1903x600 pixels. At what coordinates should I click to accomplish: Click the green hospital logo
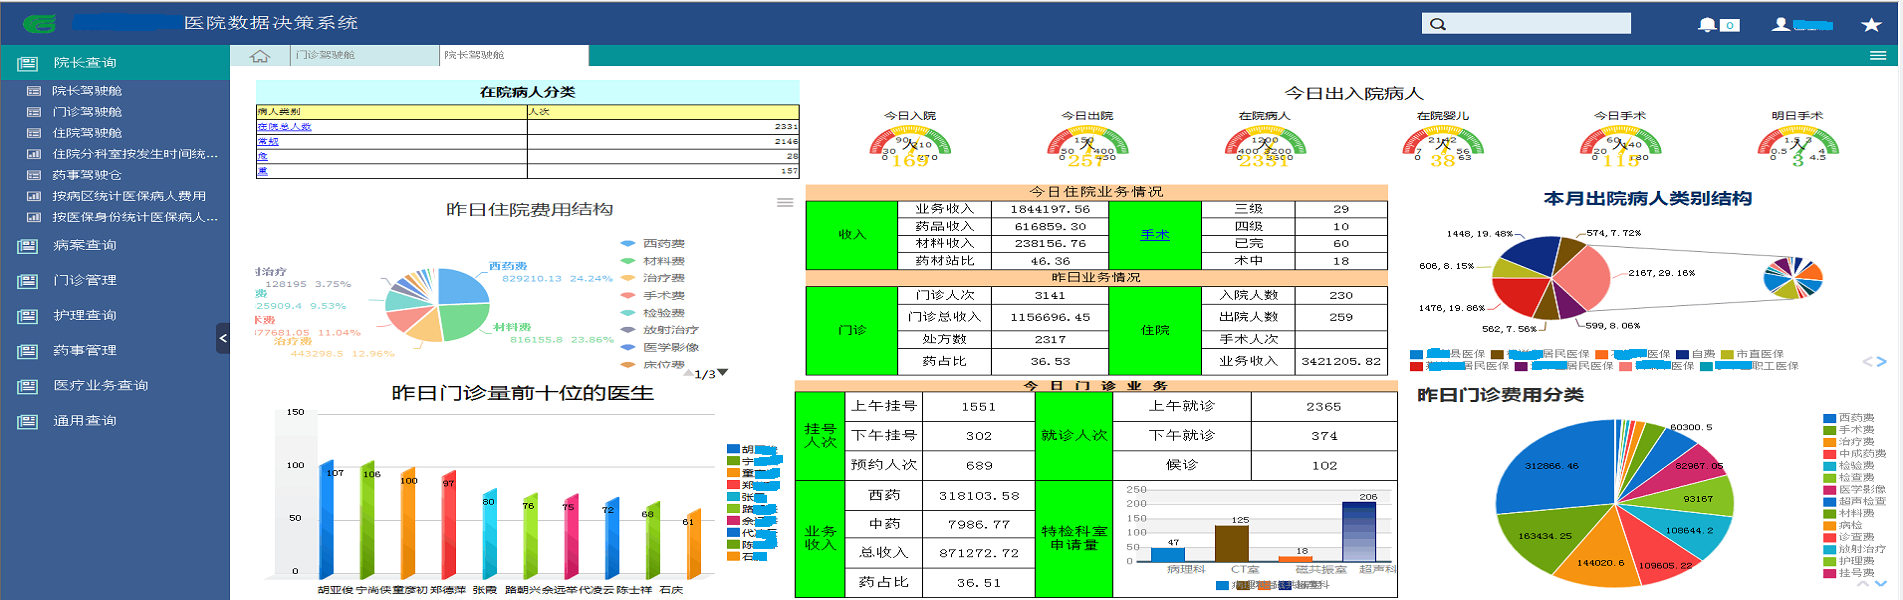click(x=39, y=24)
